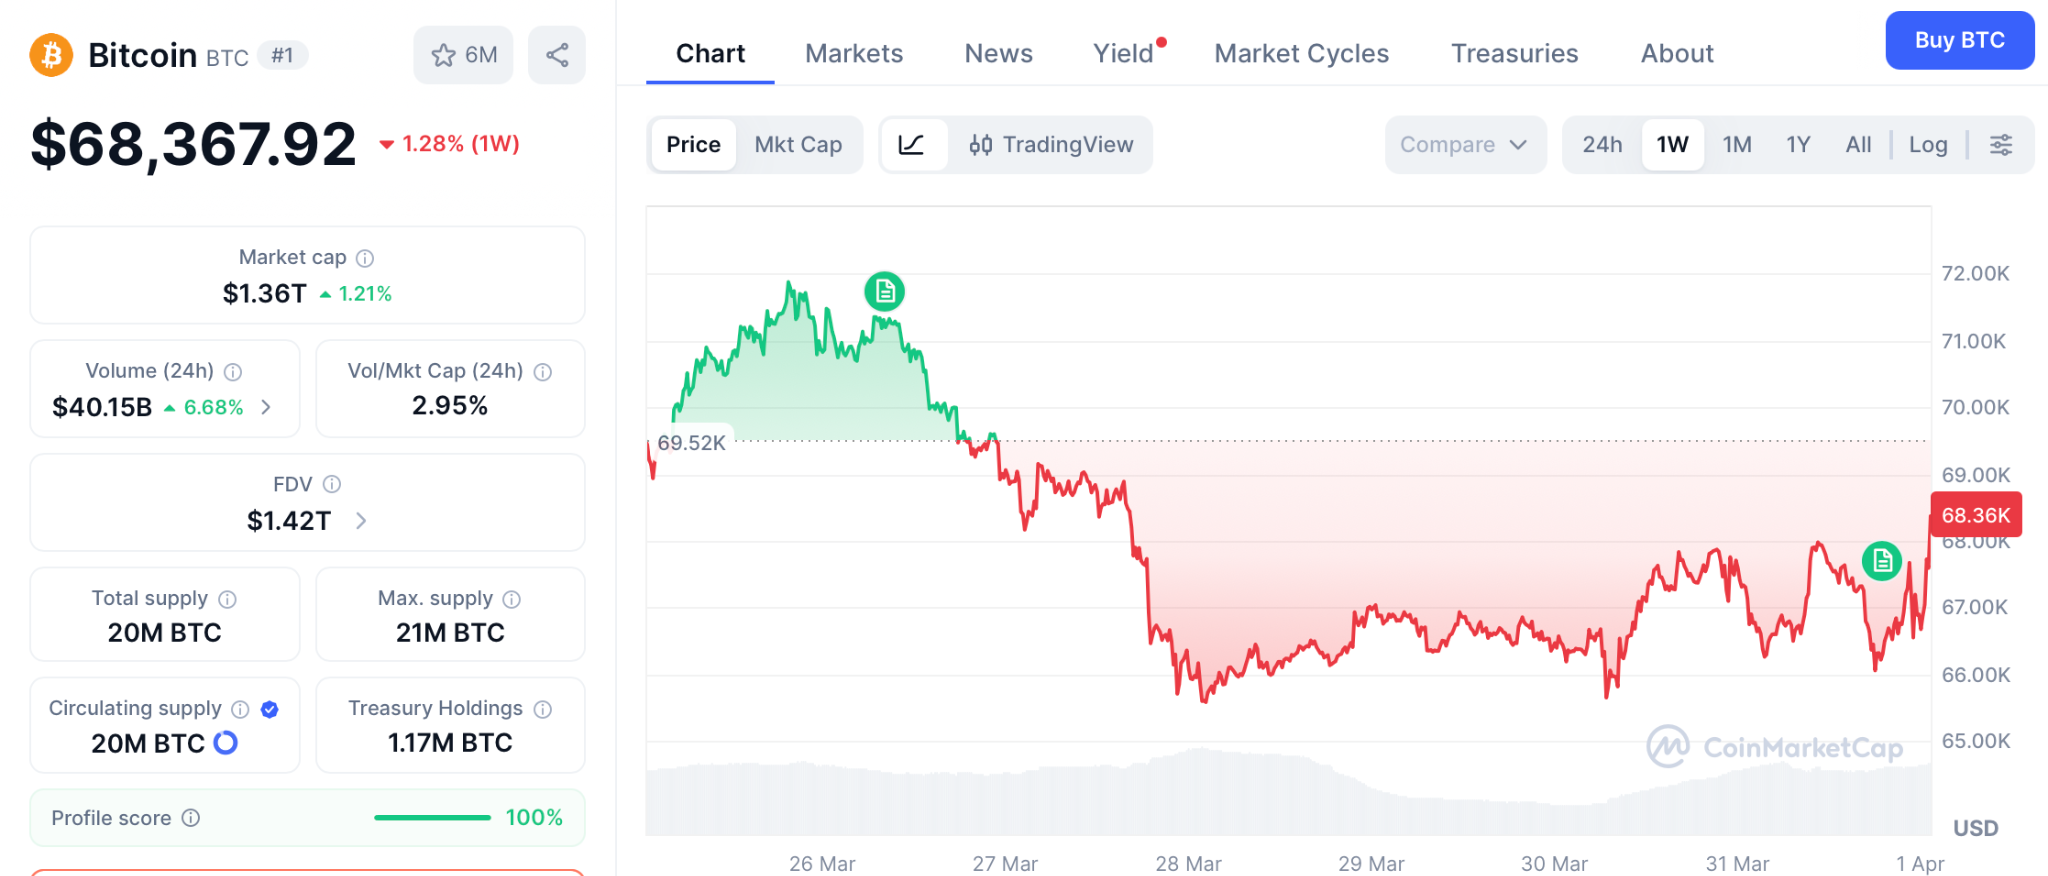This screenshot has width=2048, height=876.
Task: Open chart settings sliders icon
Action: [2001, 145]
